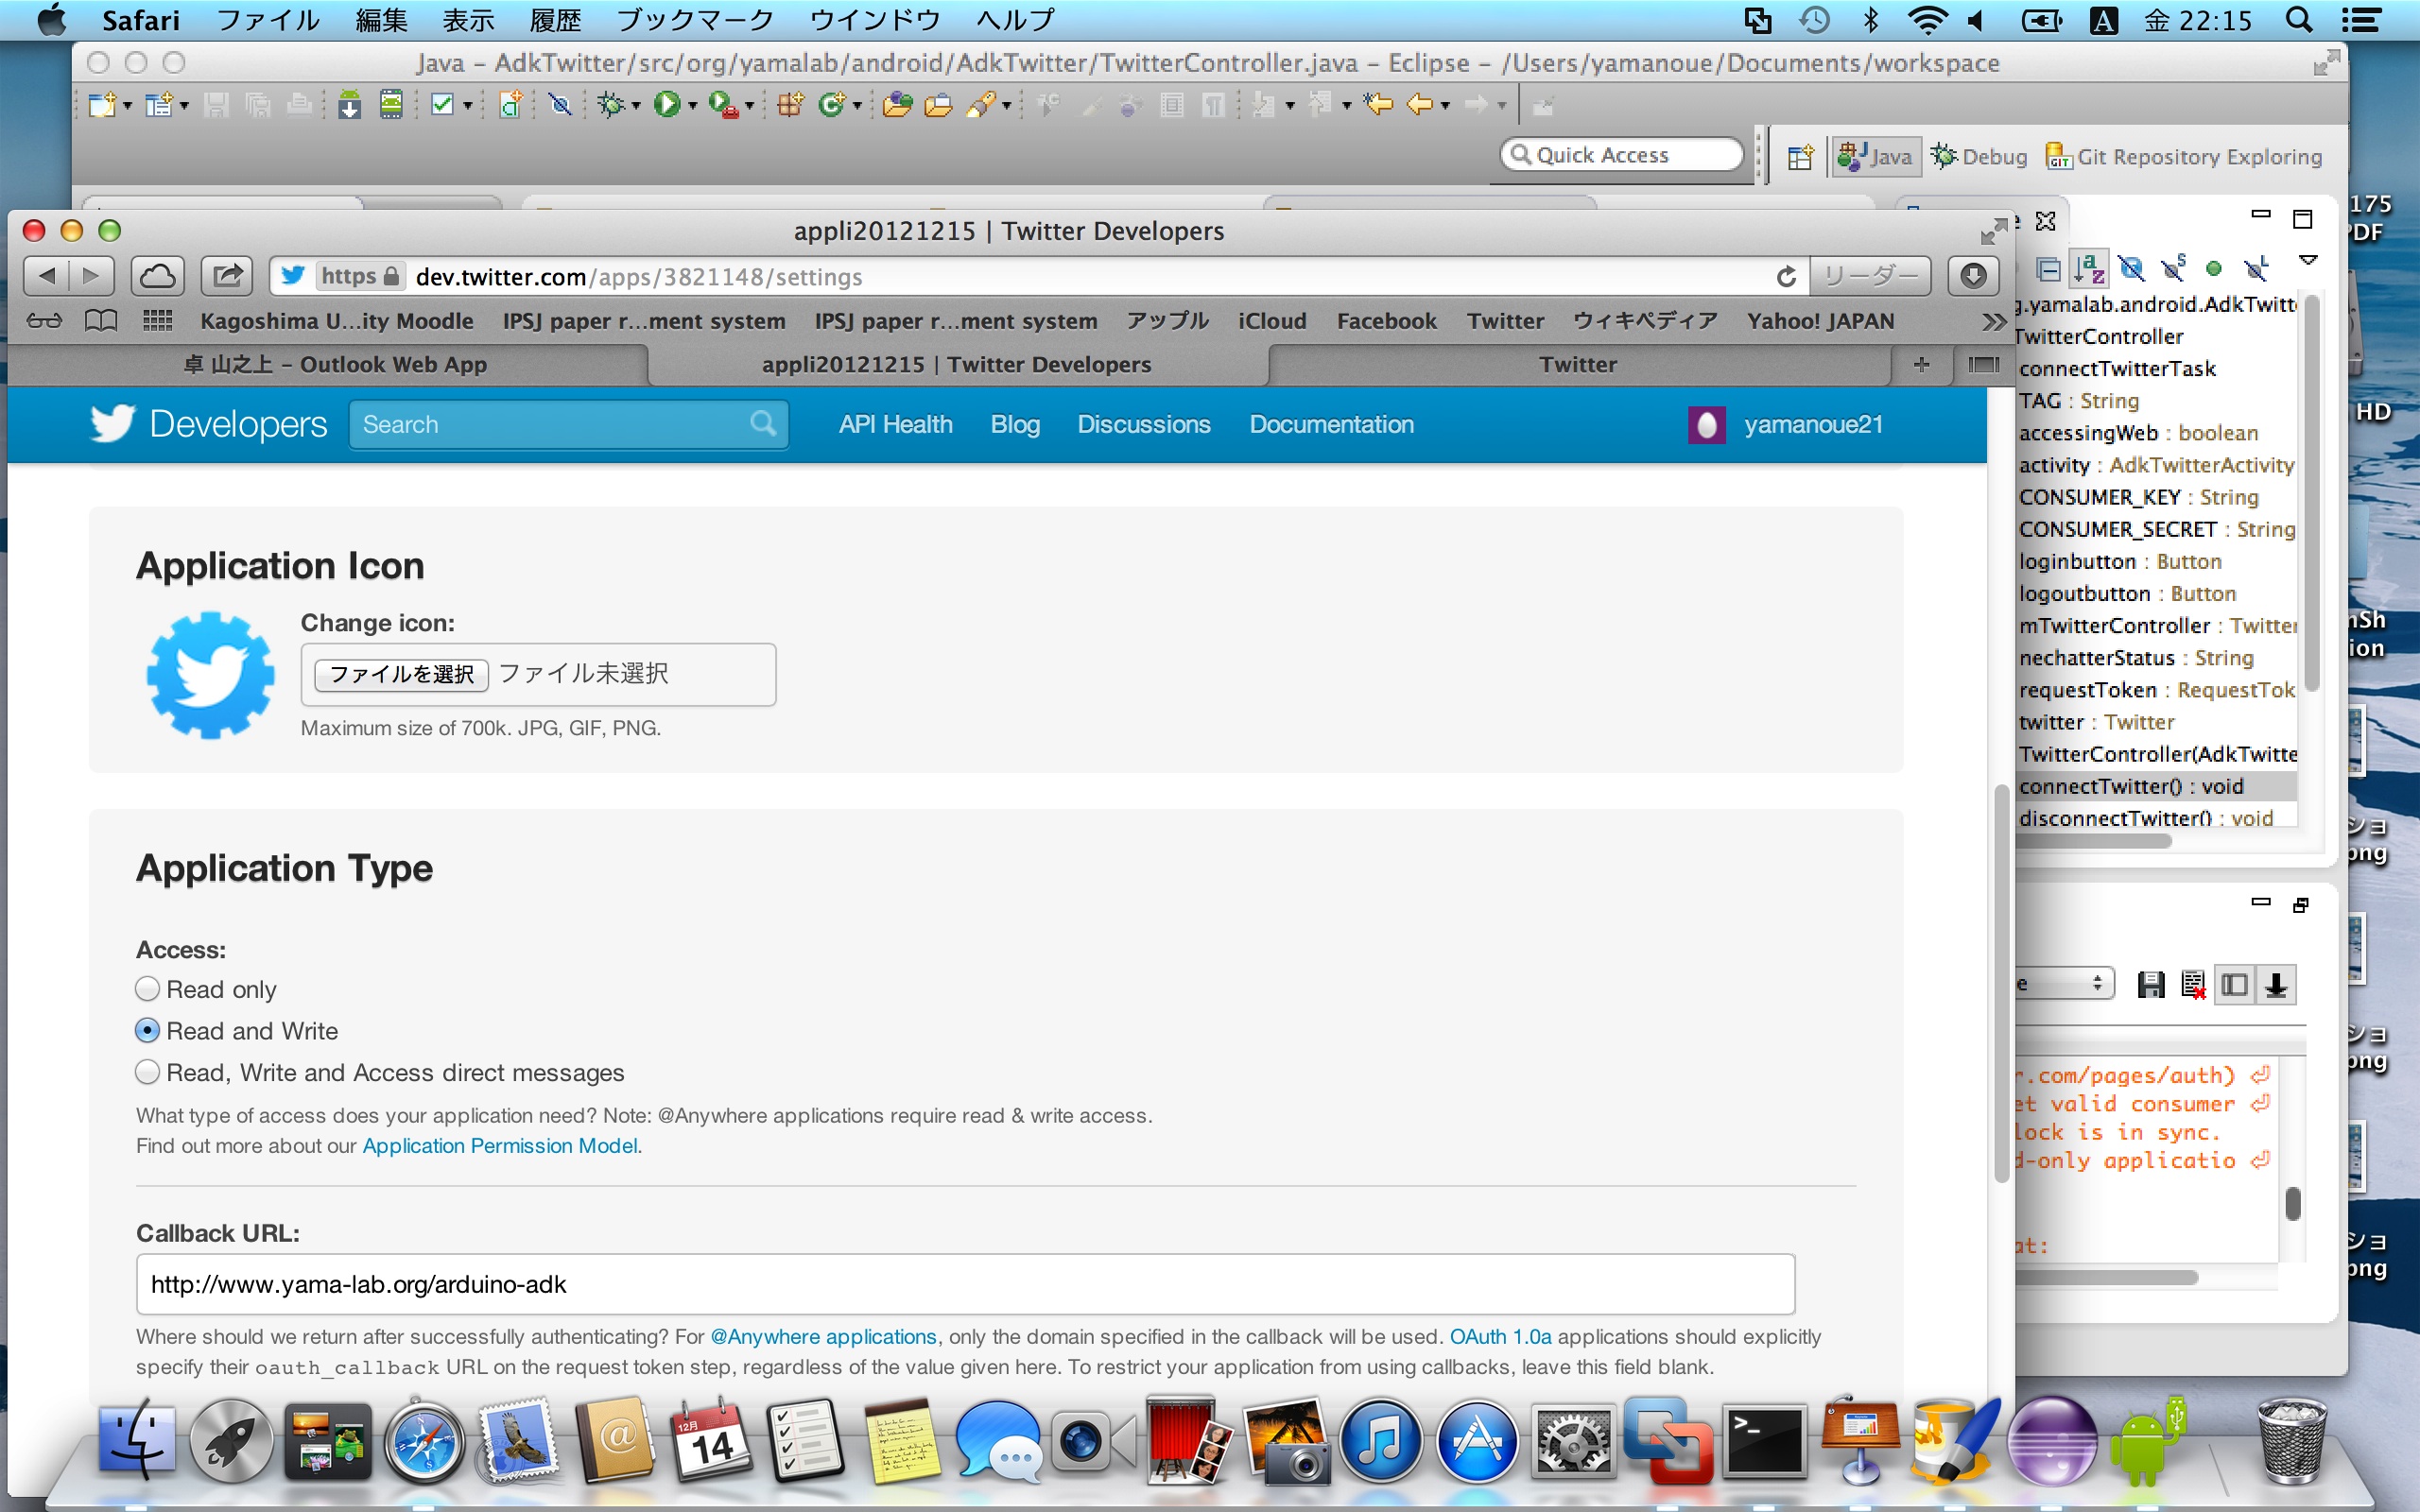Open the Application Permission Model link
The width and height of the screenshot is (2420, 1512).
click(x=499, y=1146)
